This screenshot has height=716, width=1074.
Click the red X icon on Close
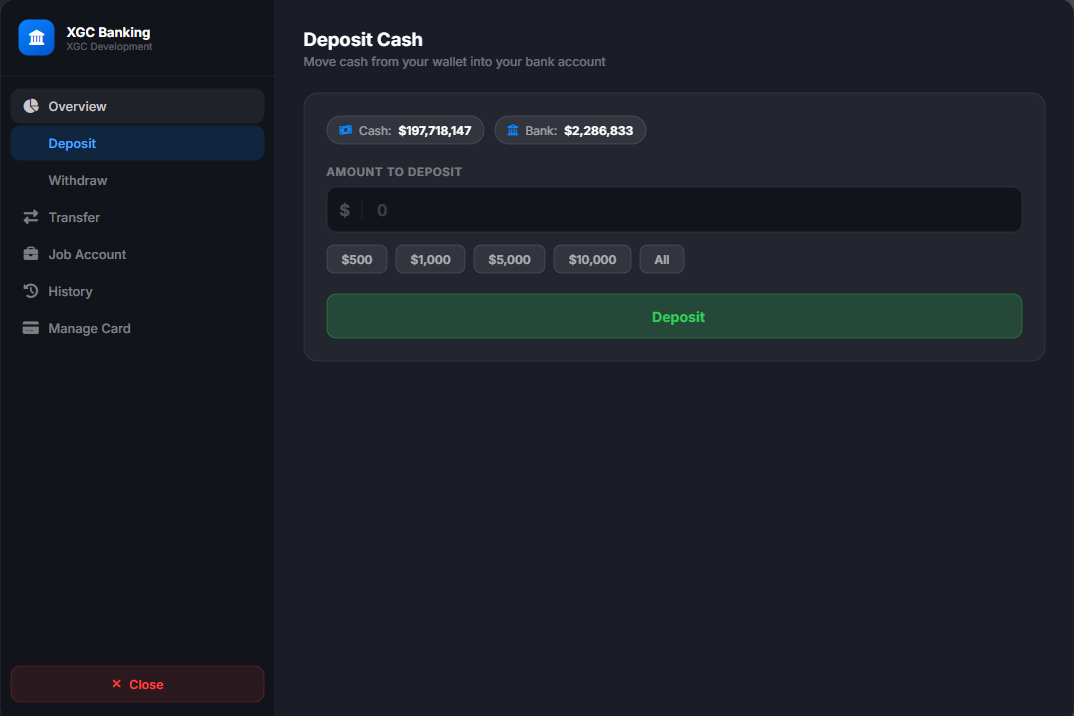pyautogui.click(x=116, y=684)
